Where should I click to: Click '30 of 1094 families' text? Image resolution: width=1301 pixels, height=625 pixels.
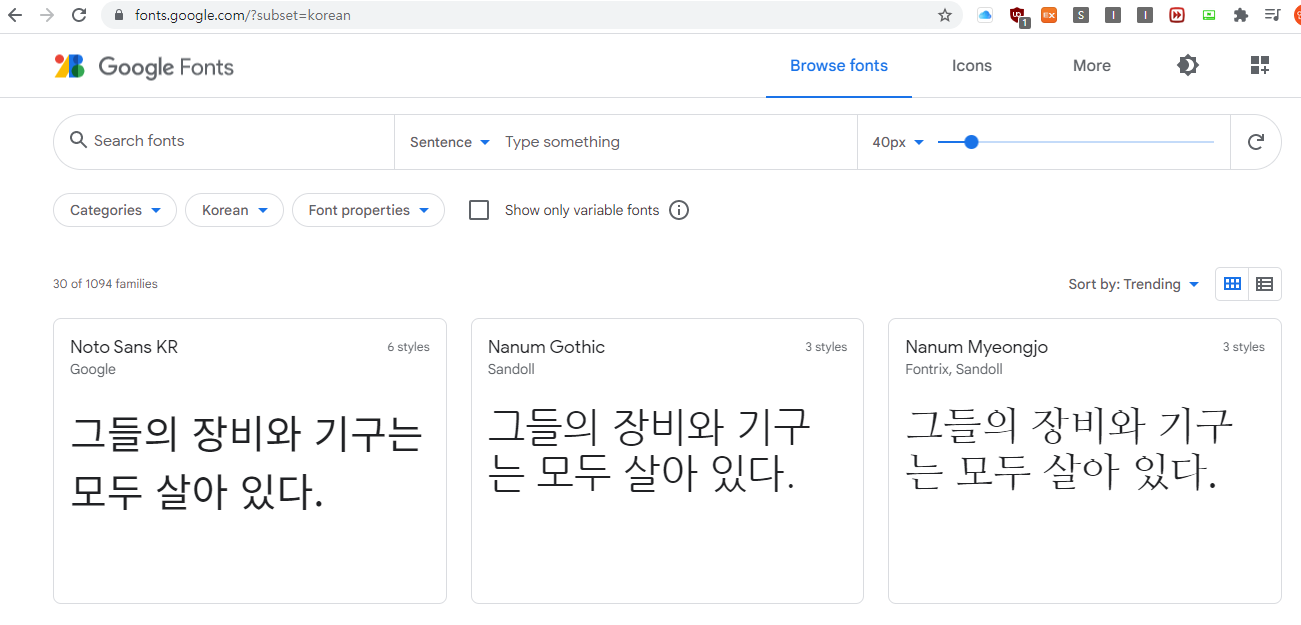pos(105,284)
